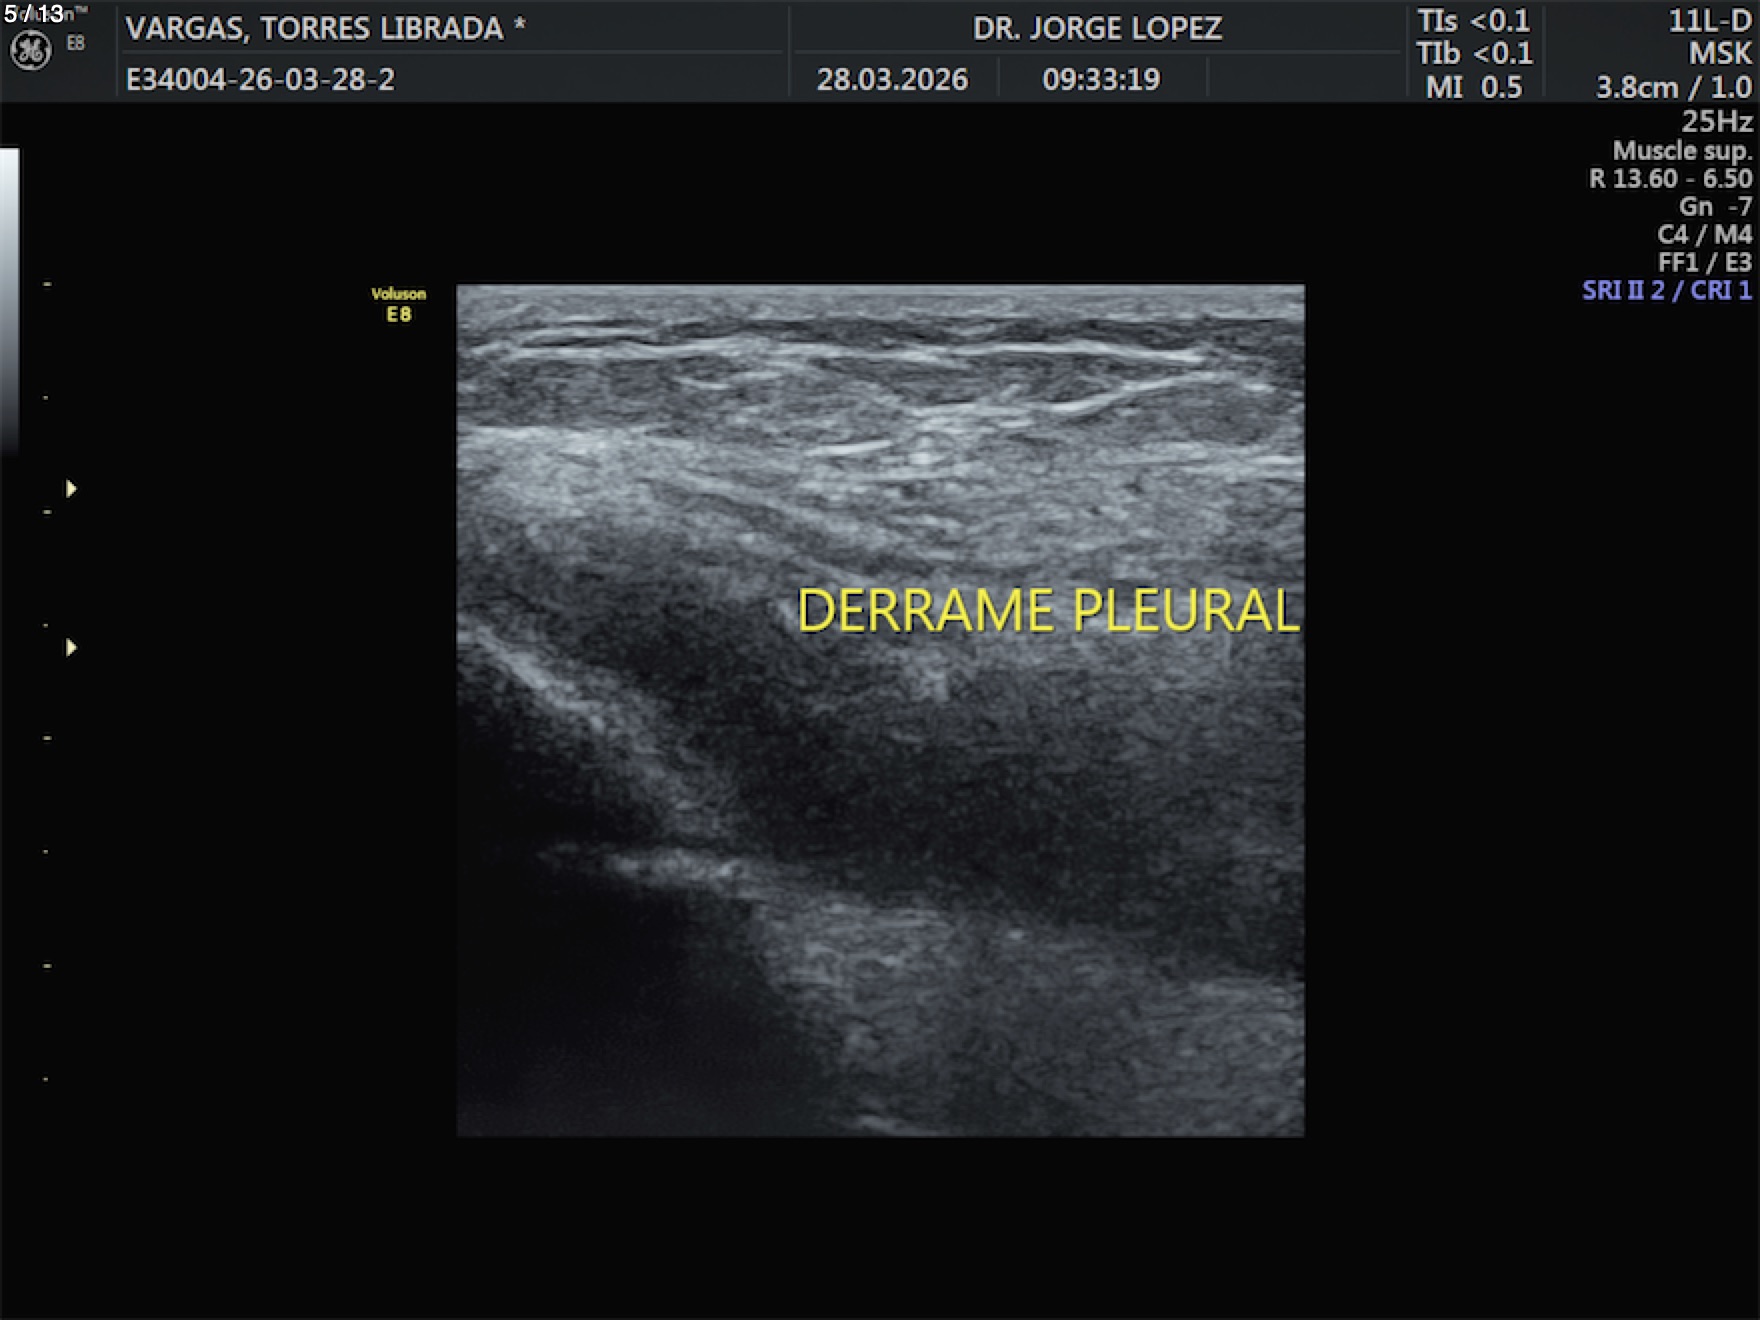Click the Muscle sup. application setting
The height and width of the screenshot is (1320, 1760).
coord(1681,151)
